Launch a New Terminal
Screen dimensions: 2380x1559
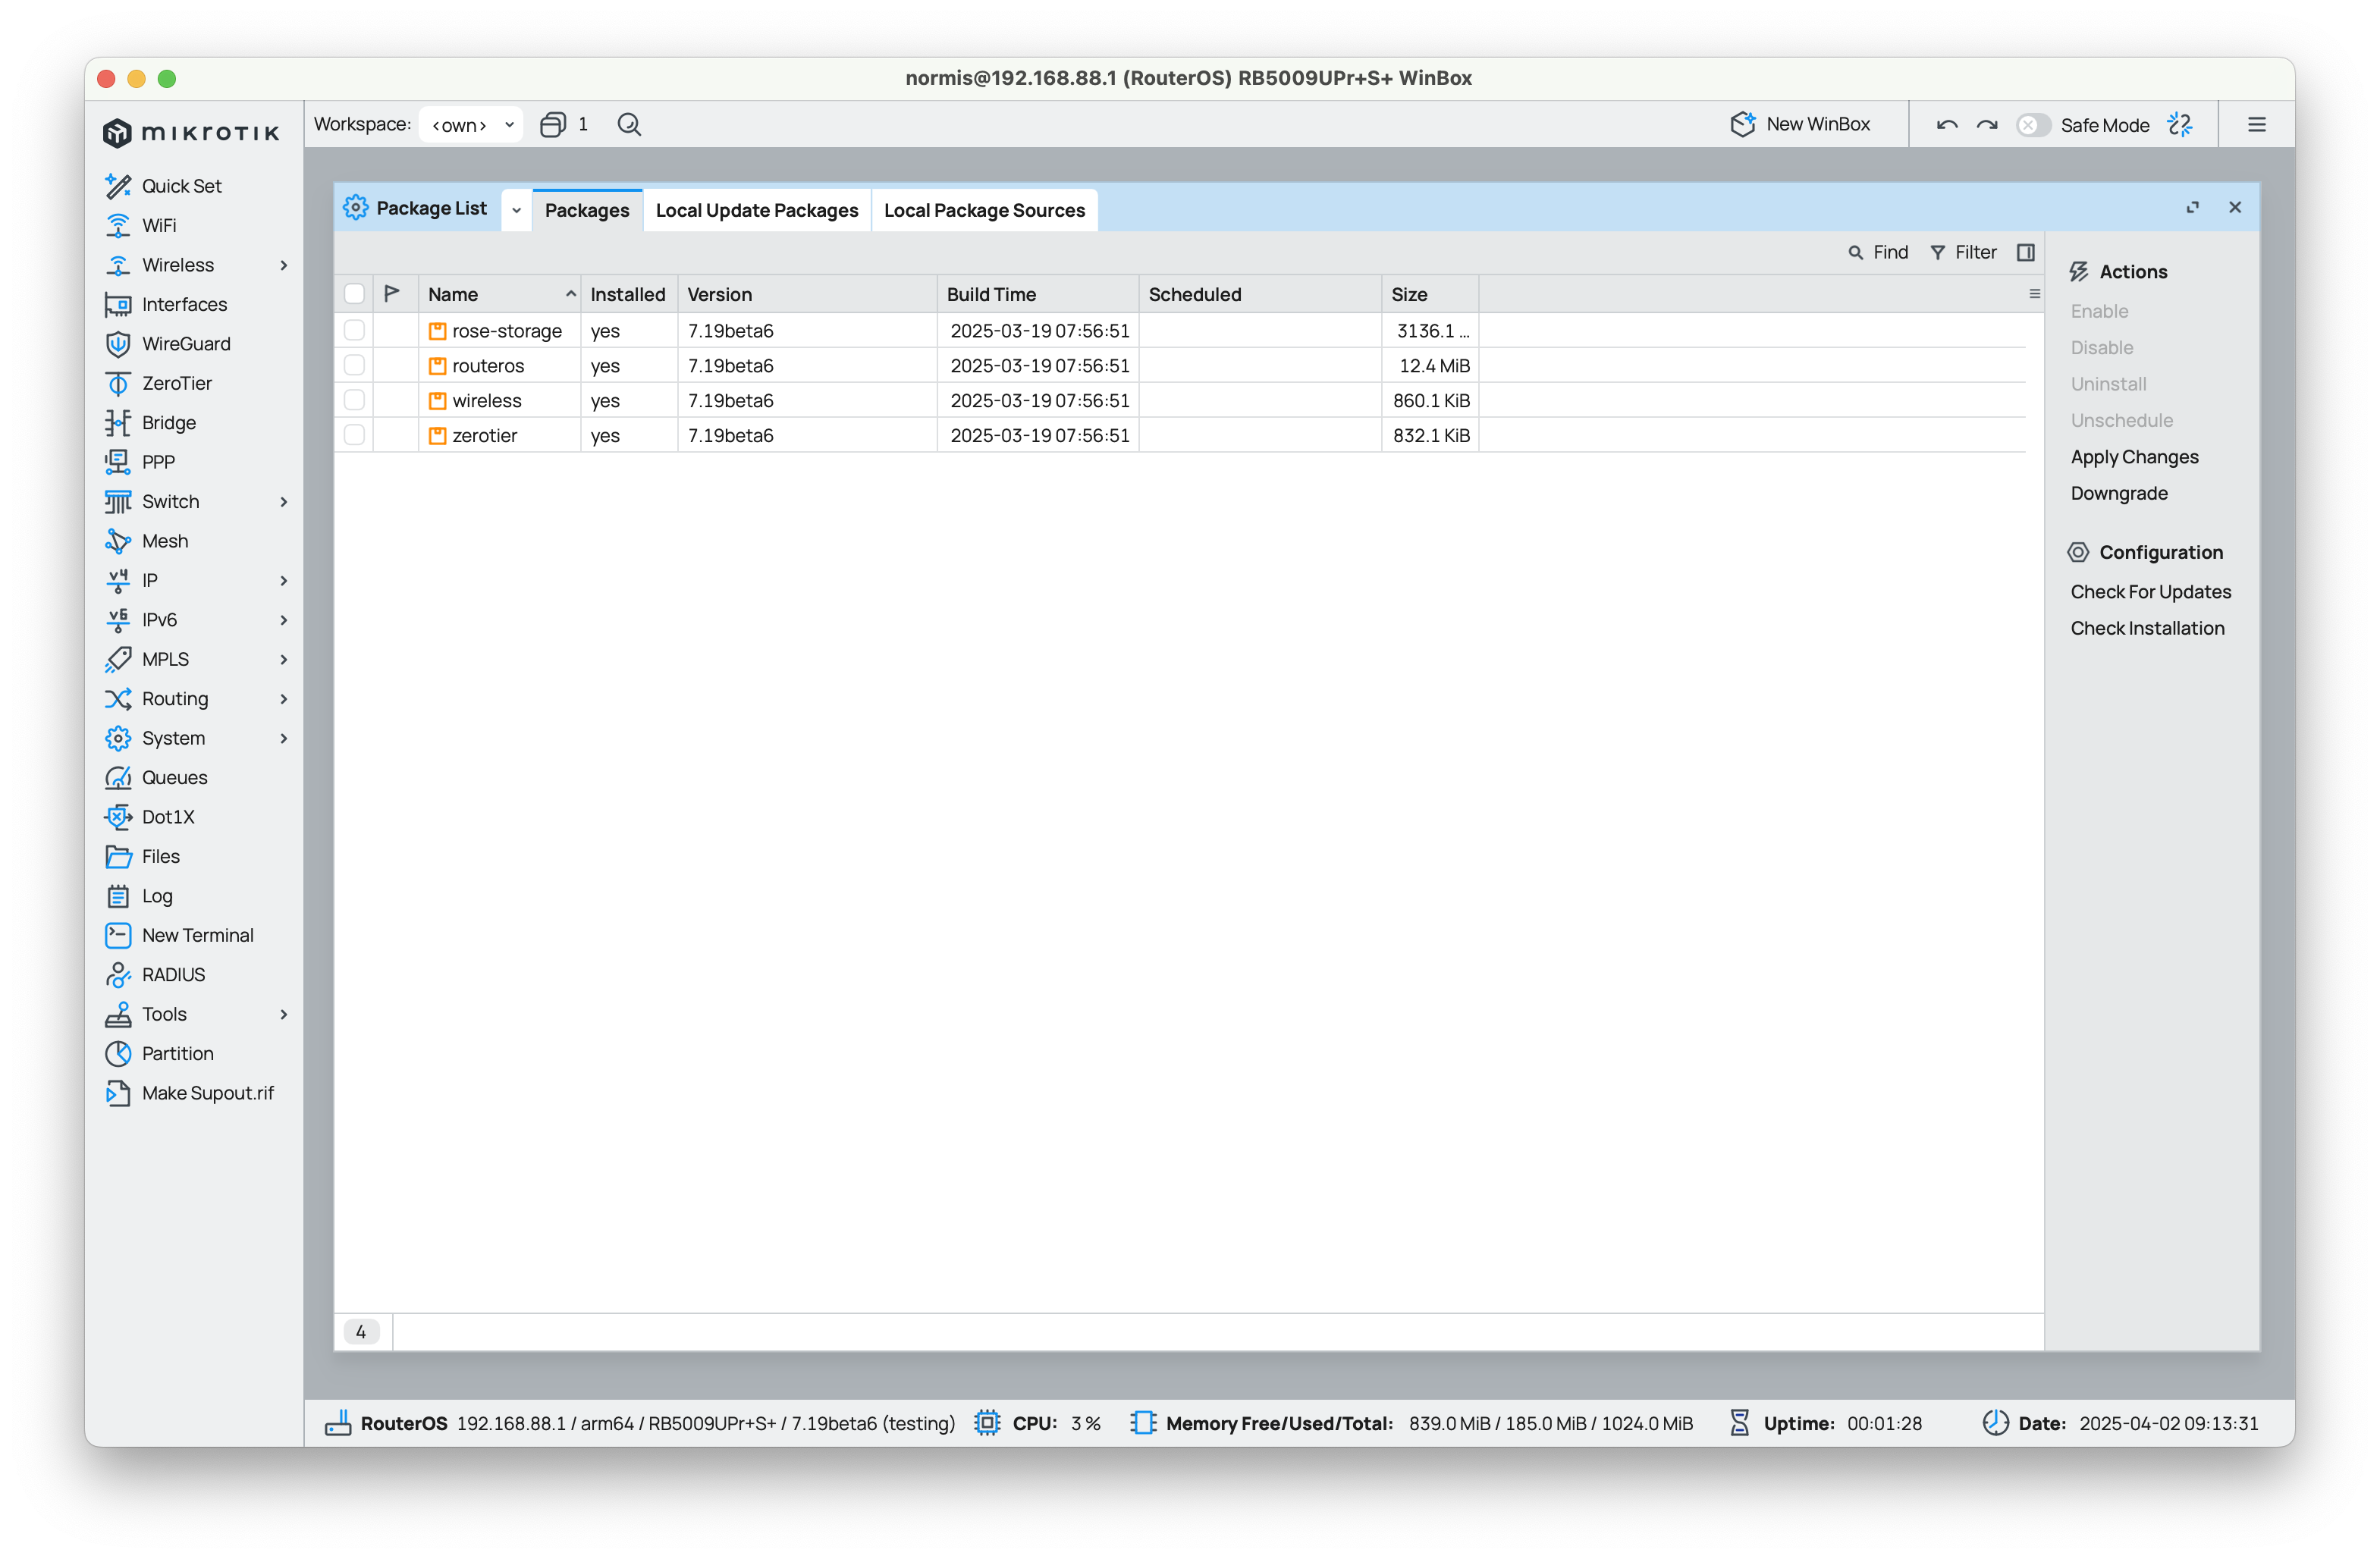198,935
